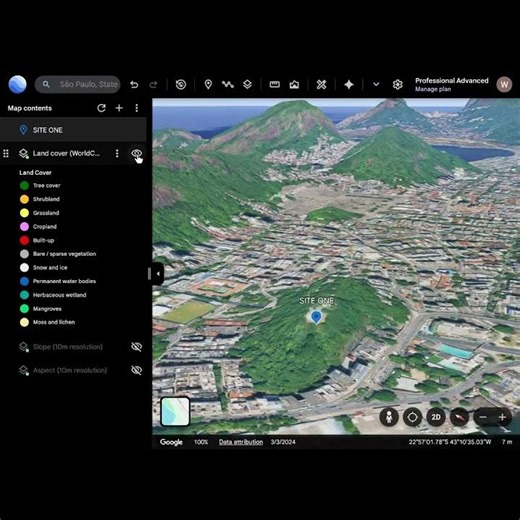This screenshot has height=520, width=520.
Task: Open the W account avatar
Action: [504, 84]
